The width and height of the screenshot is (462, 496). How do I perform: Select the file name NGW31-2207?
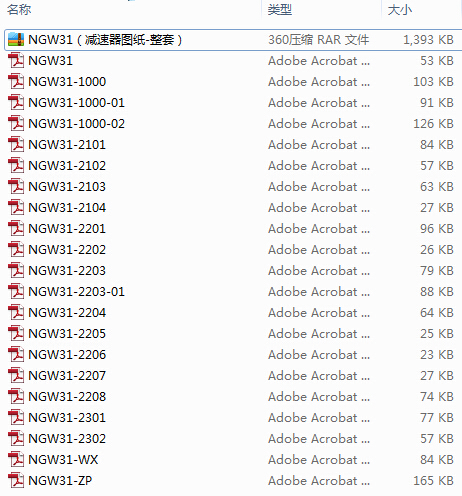[x=67, y=375]
